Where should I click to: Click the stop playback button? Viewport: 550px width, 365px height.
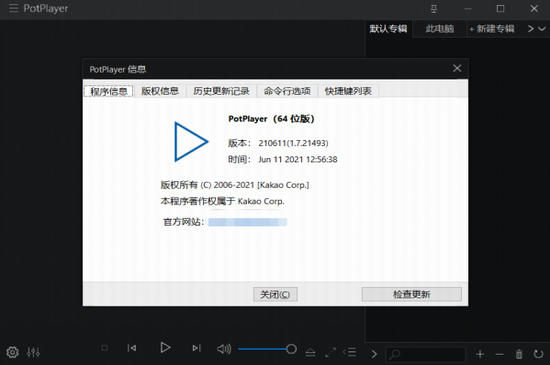[105, 348]
